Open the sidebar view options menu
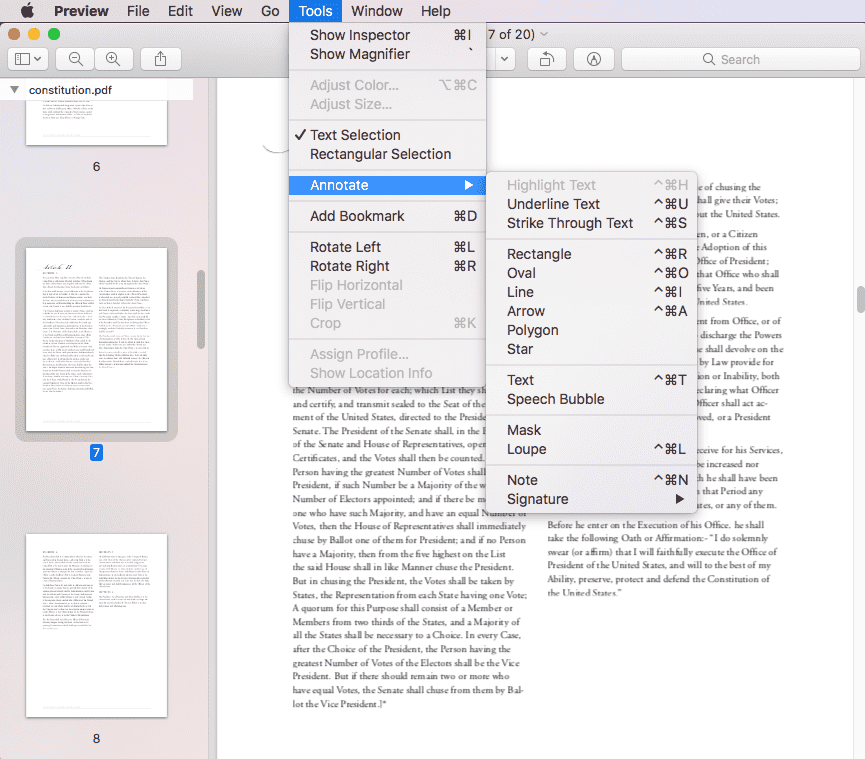 27,58
